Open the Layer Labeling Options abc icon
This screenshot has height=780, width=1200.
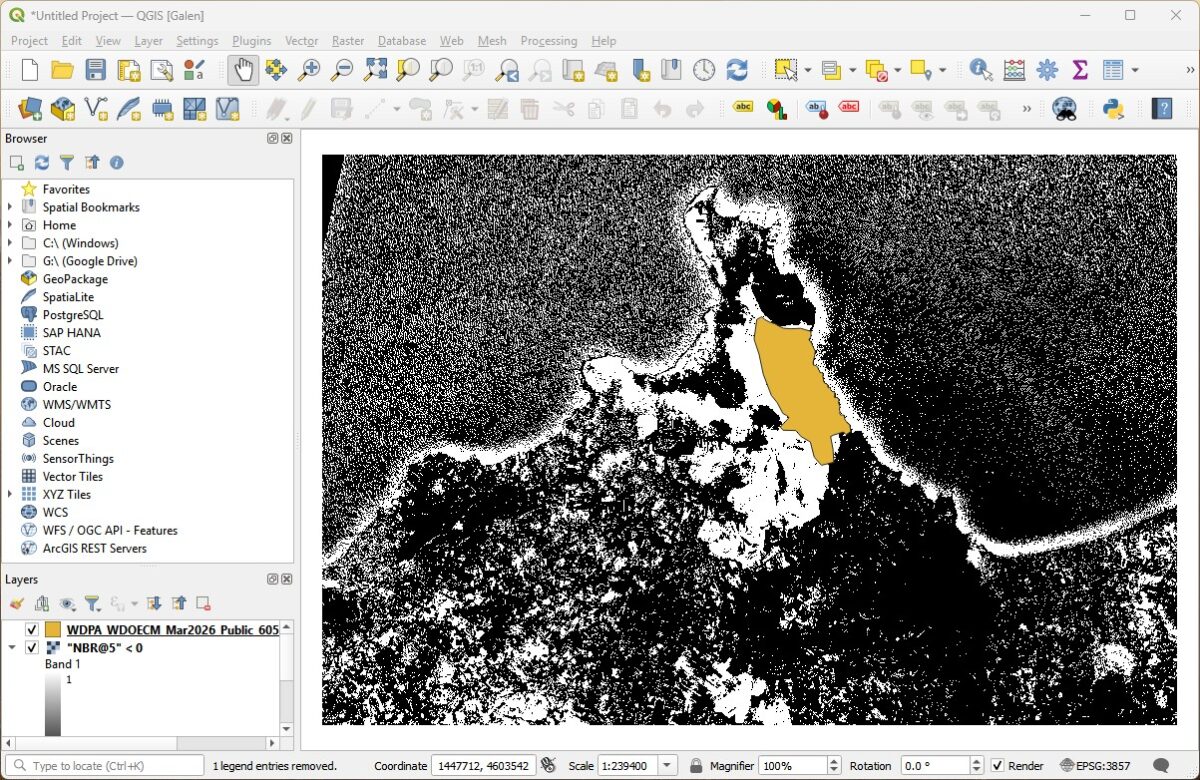coord(743,108)
